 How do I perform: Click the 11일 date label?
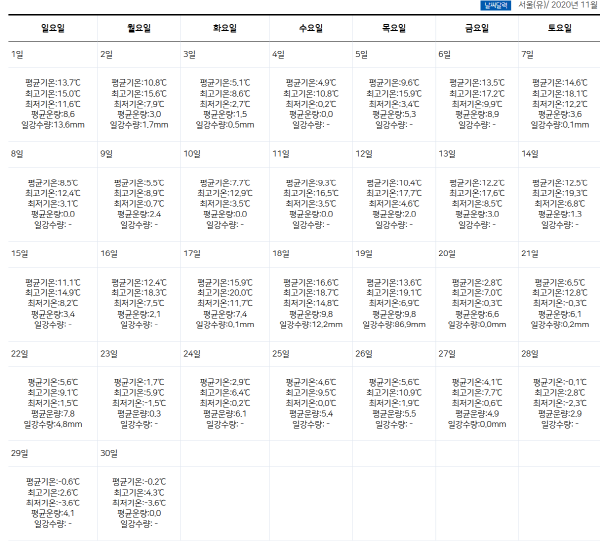tap(280, 154)
